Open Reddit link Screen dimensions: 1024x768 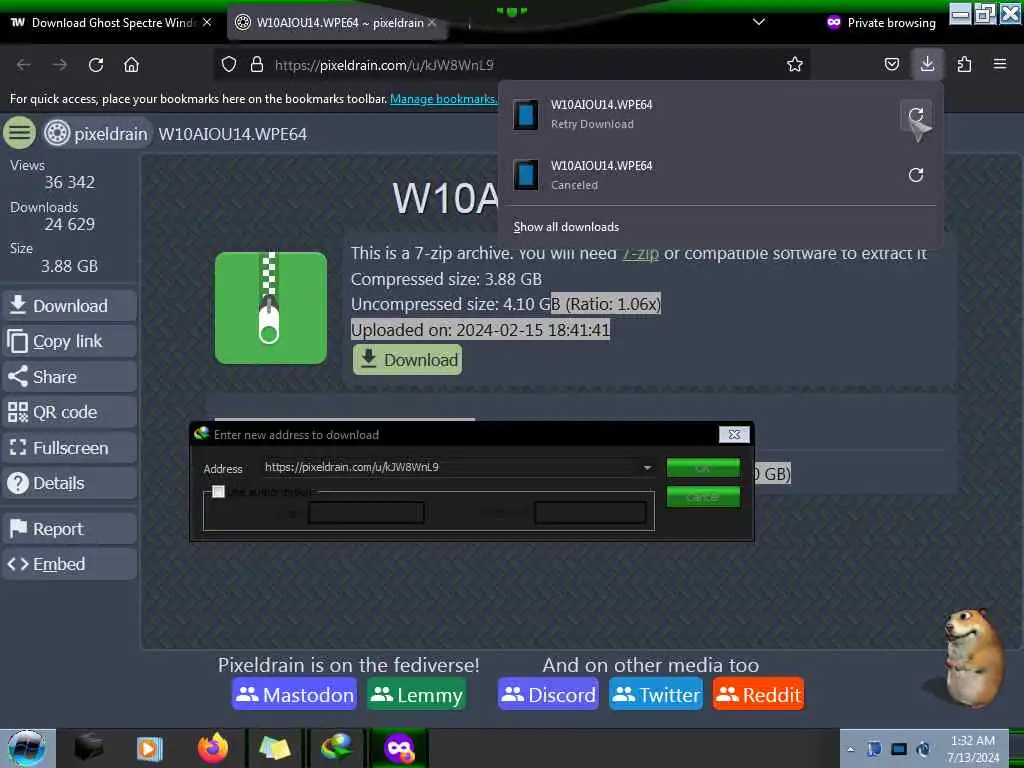pyautogui.click(x=758, y=694)
